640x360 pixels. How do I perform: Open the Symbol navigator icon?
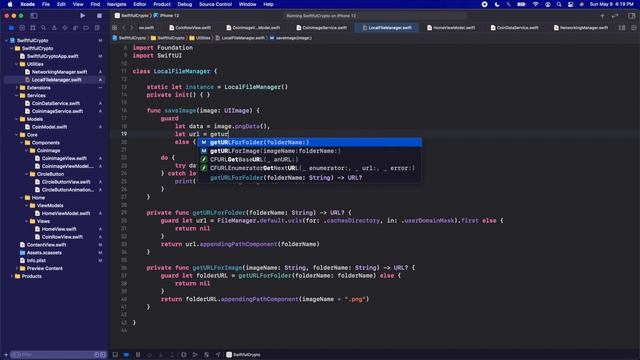tap(33, 28)
